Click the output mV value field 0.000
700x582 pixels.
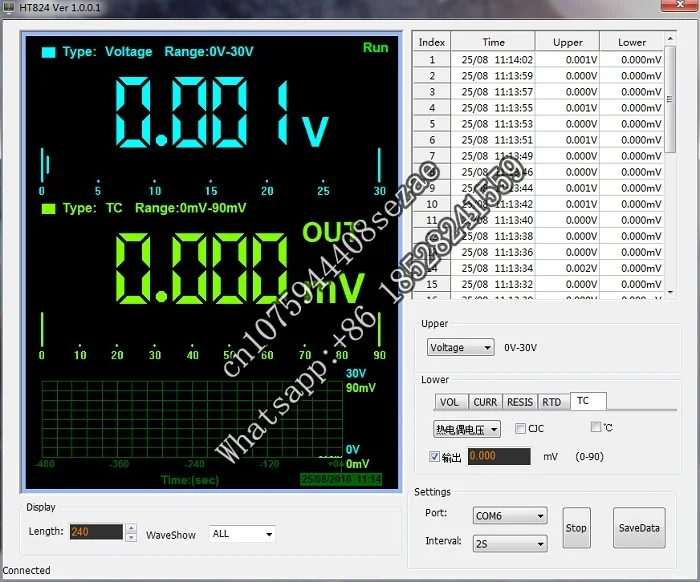tap(499, 456)
